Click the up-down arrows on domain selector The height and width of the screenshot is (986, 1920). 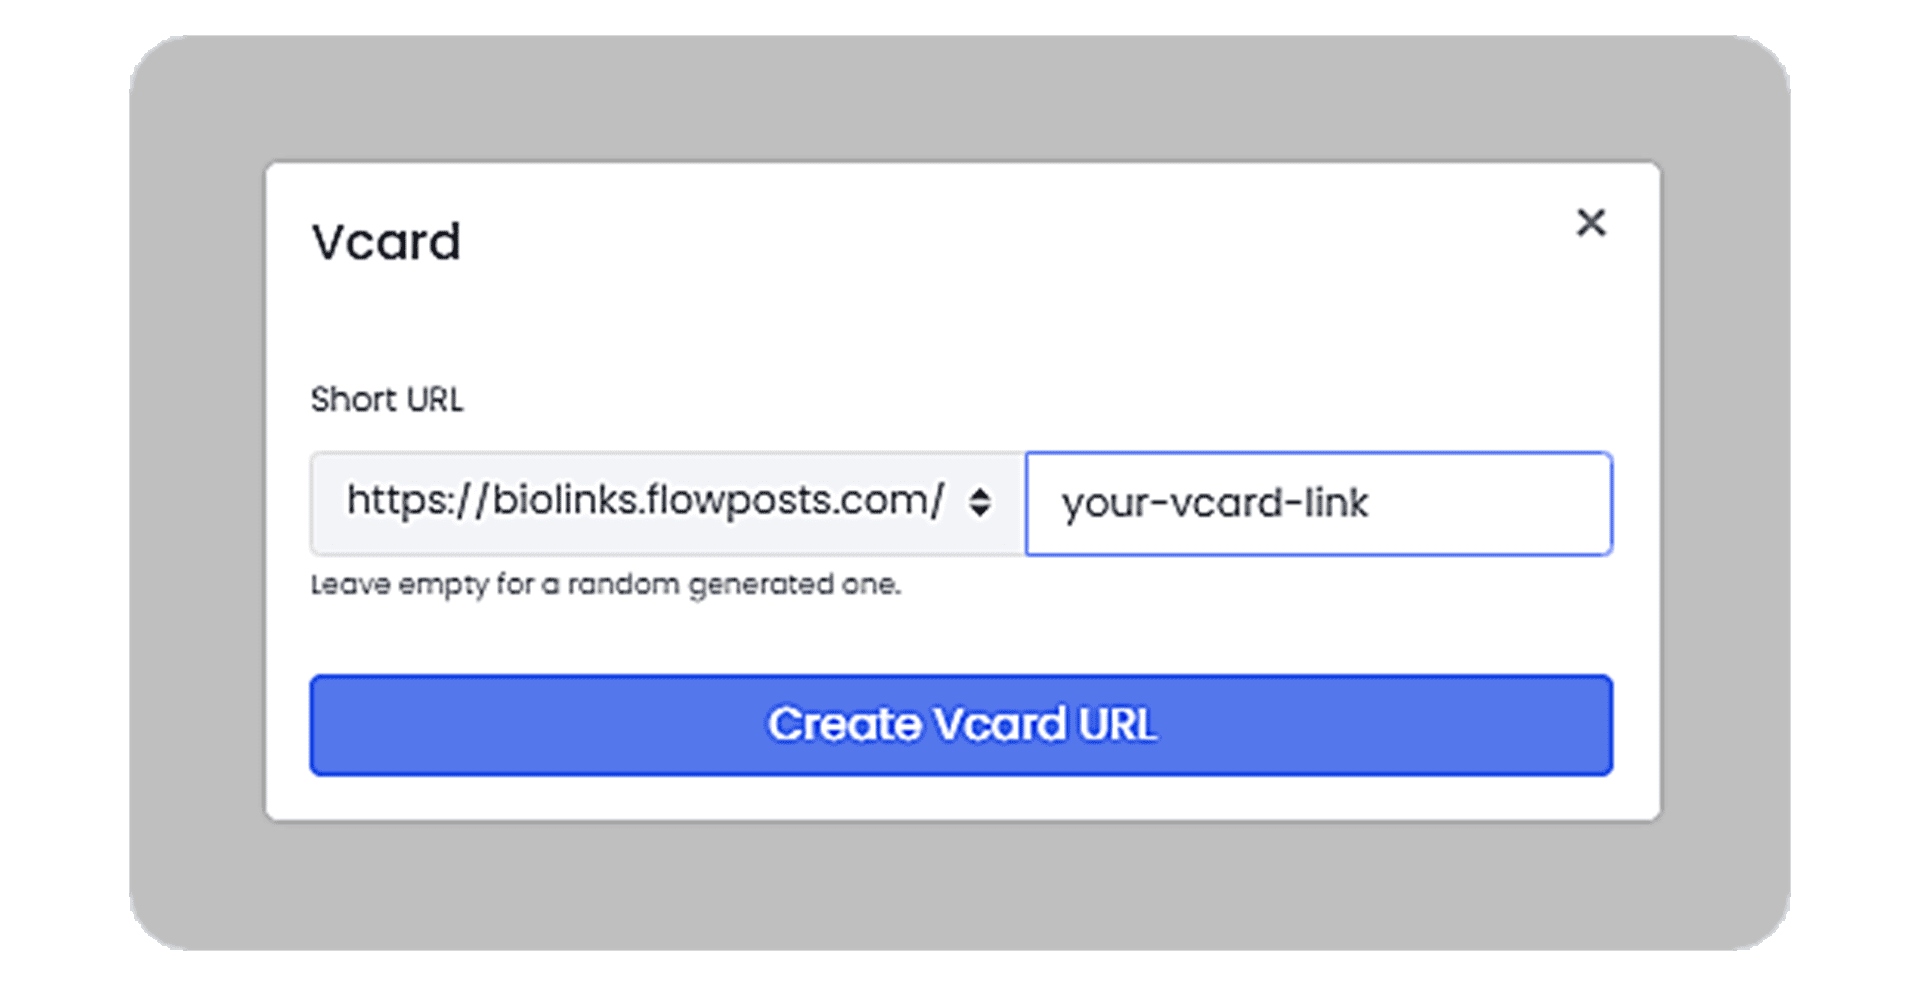tap(980, 502)
